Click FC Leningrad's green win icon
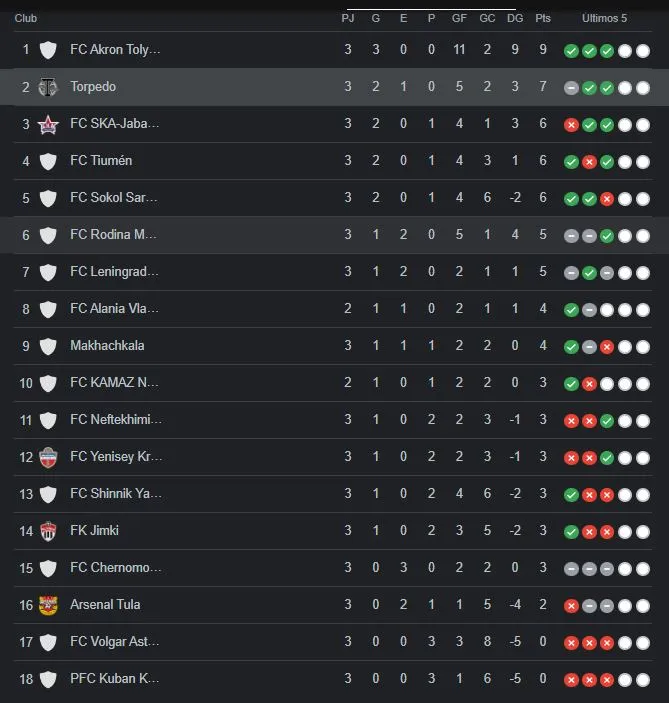 pyautogui.click(x=589, y=273)
